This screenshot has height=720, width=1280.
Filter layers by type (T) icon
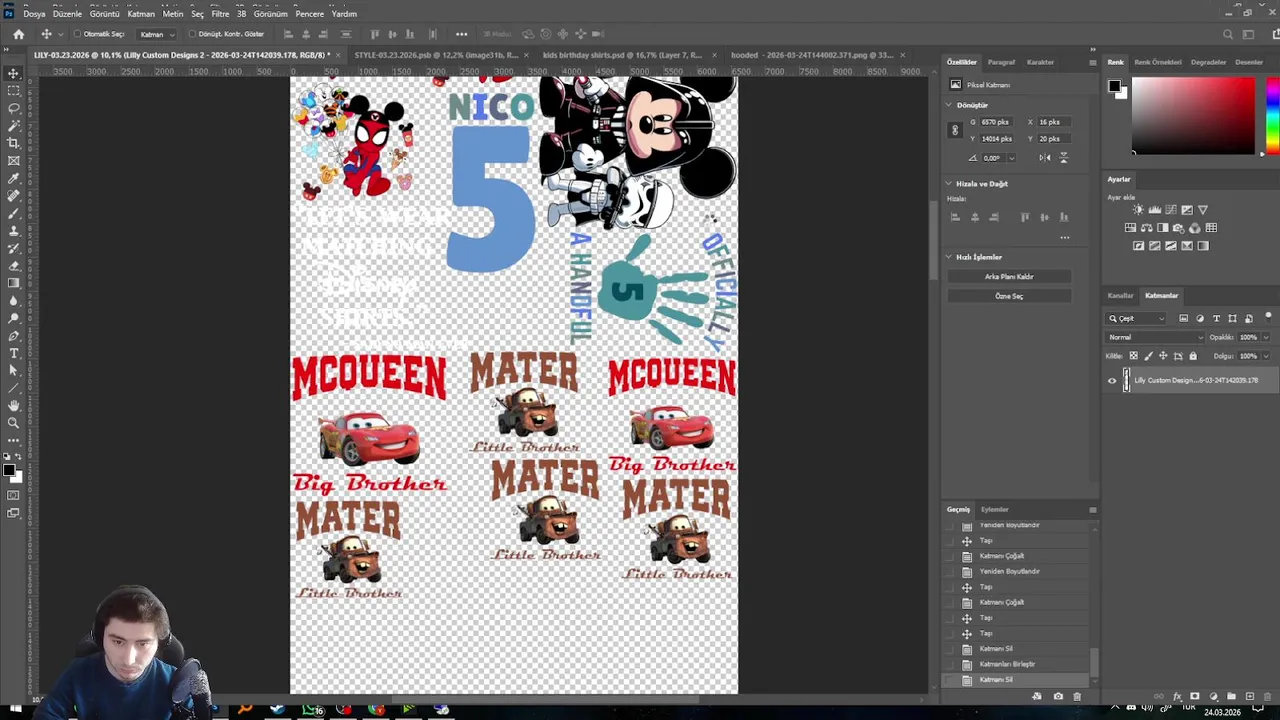(x=1216, y=318)
